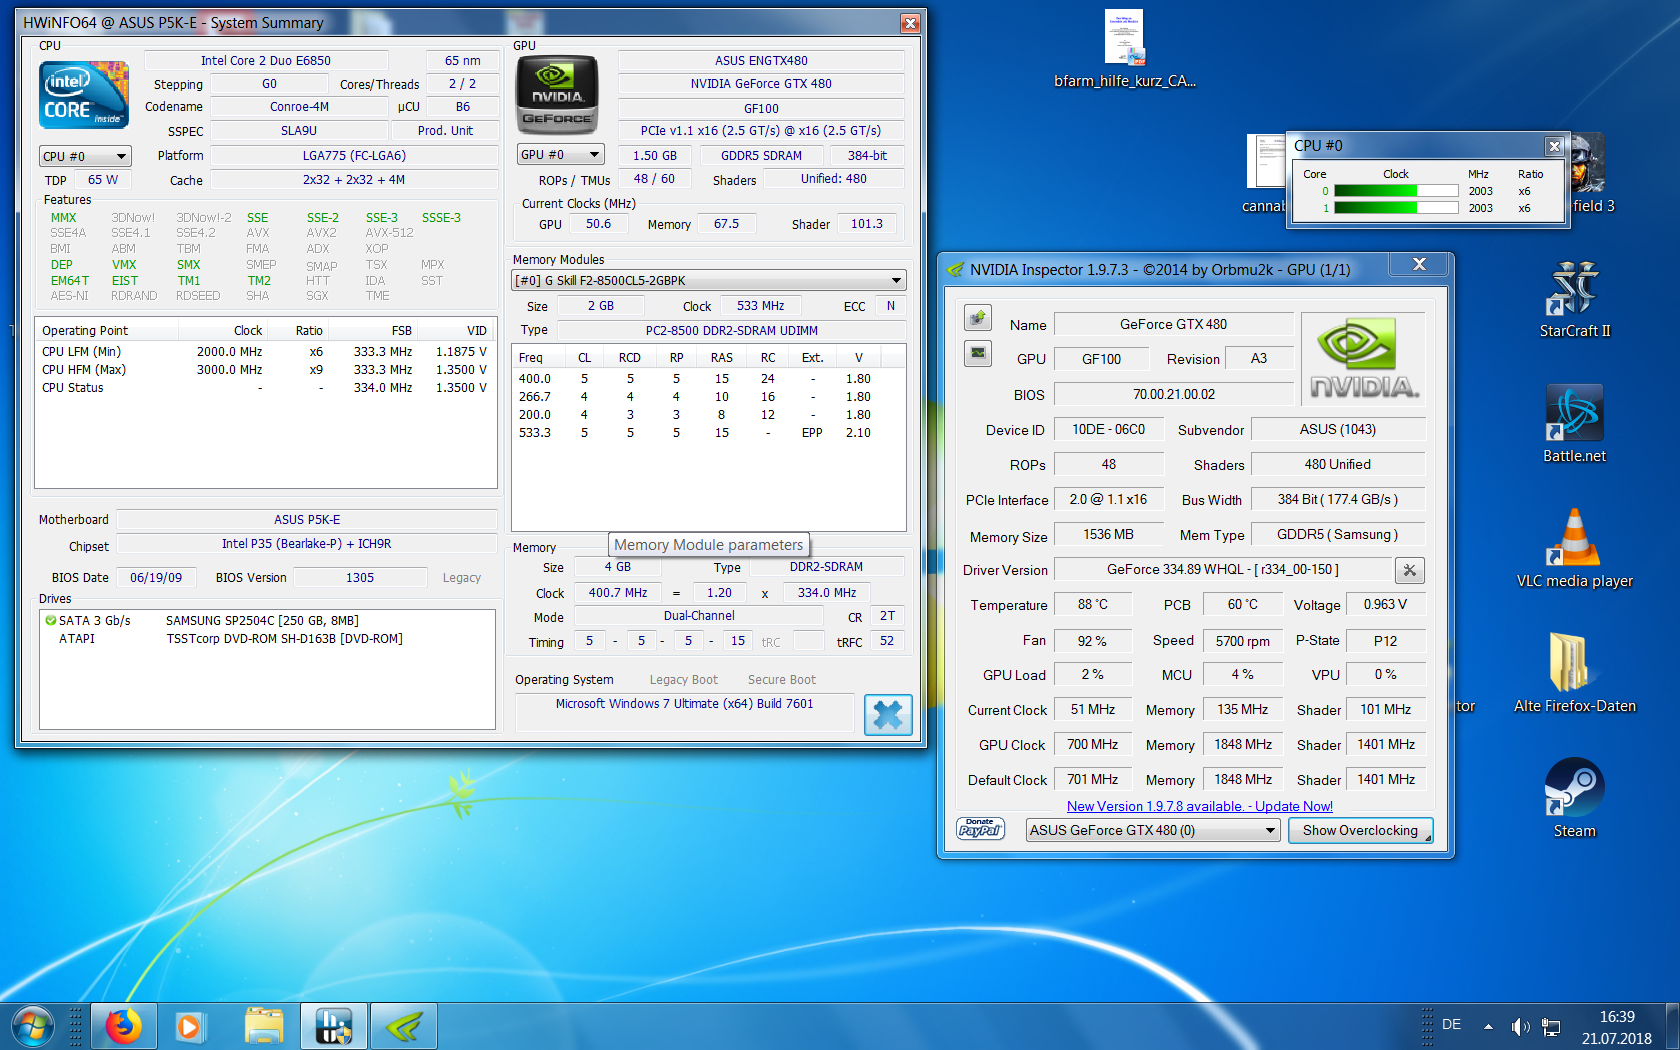Click the PayPal Donate icon
This screenshot has height=1050, width=1680.
980,829
